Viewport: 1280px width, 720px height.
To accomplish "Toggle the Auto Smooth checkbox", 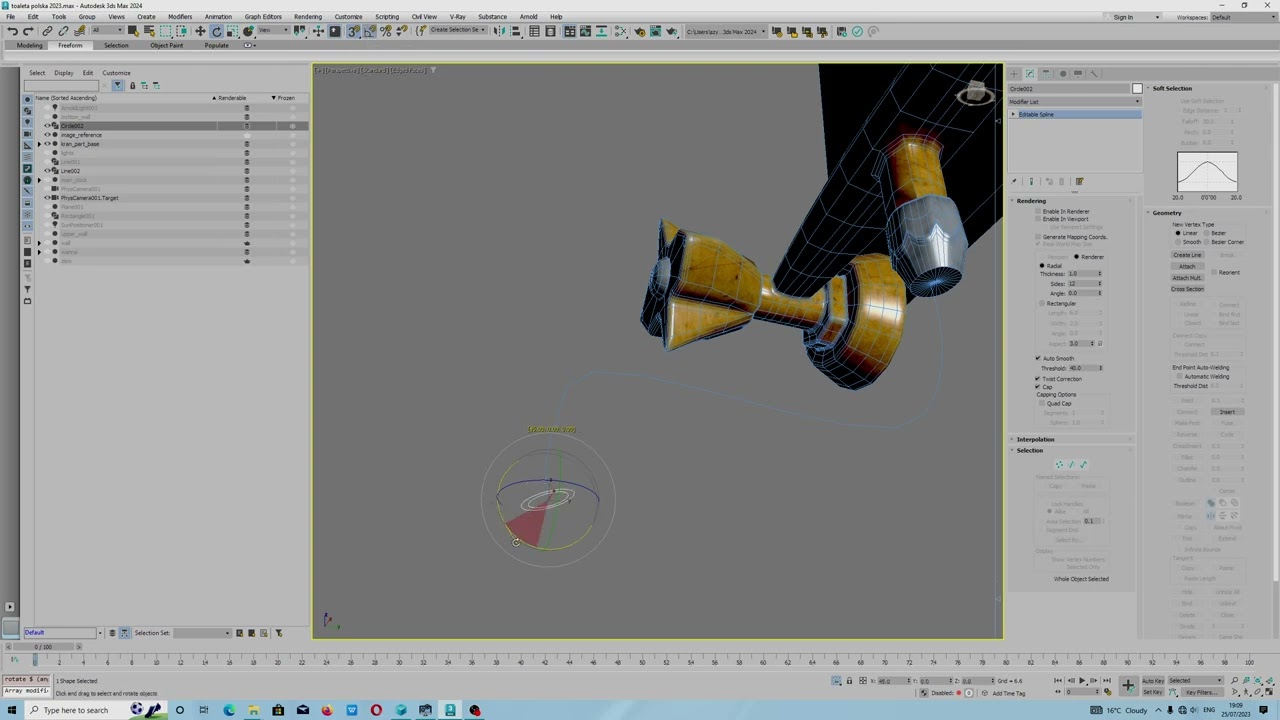I will point(1039,358).
